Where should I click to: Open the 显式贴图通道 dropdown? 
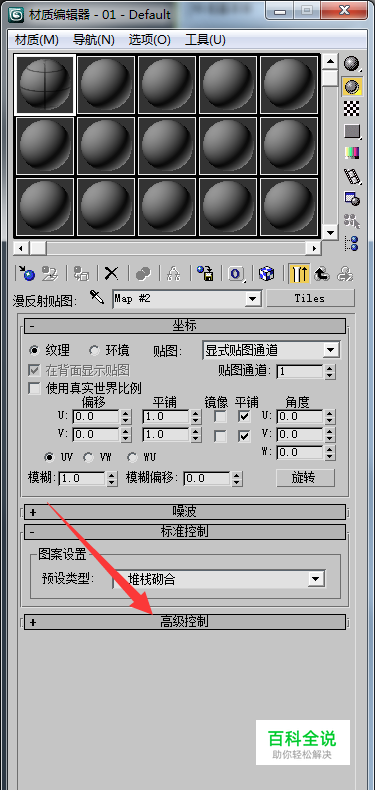271,350
